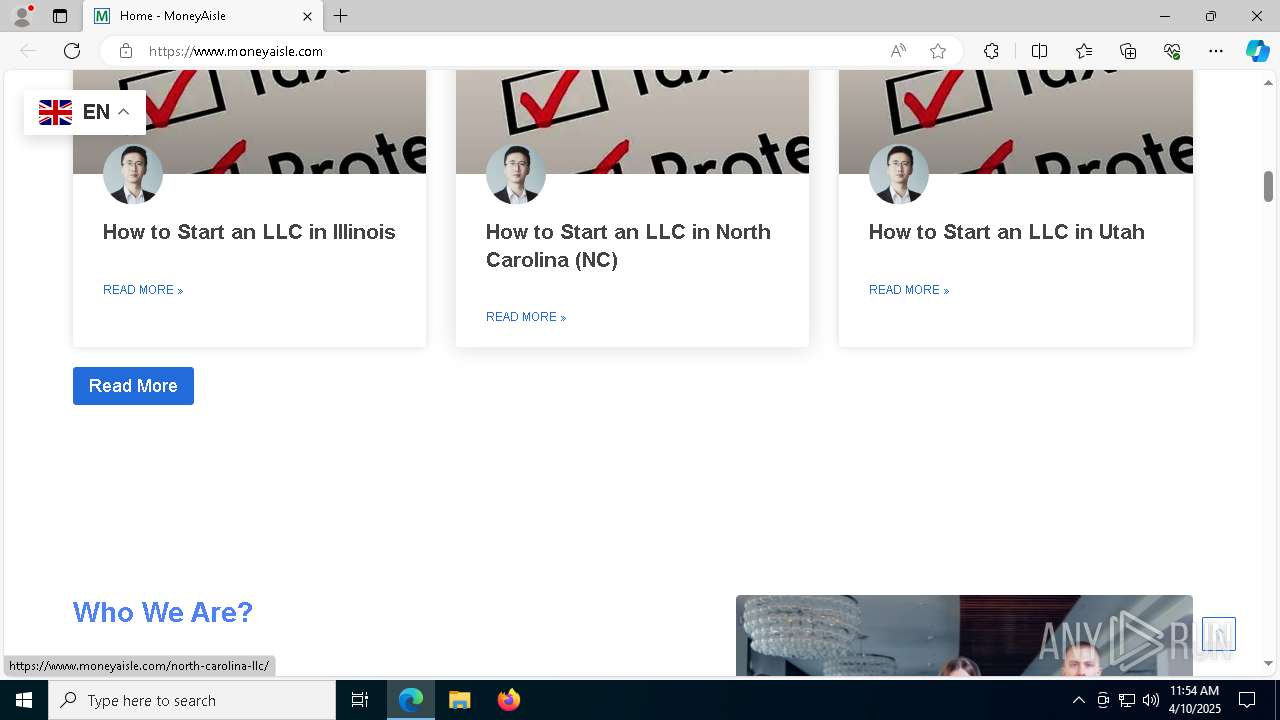
Task: Close the Home - MoneyAisle tab
Action: tap(307, 16)
